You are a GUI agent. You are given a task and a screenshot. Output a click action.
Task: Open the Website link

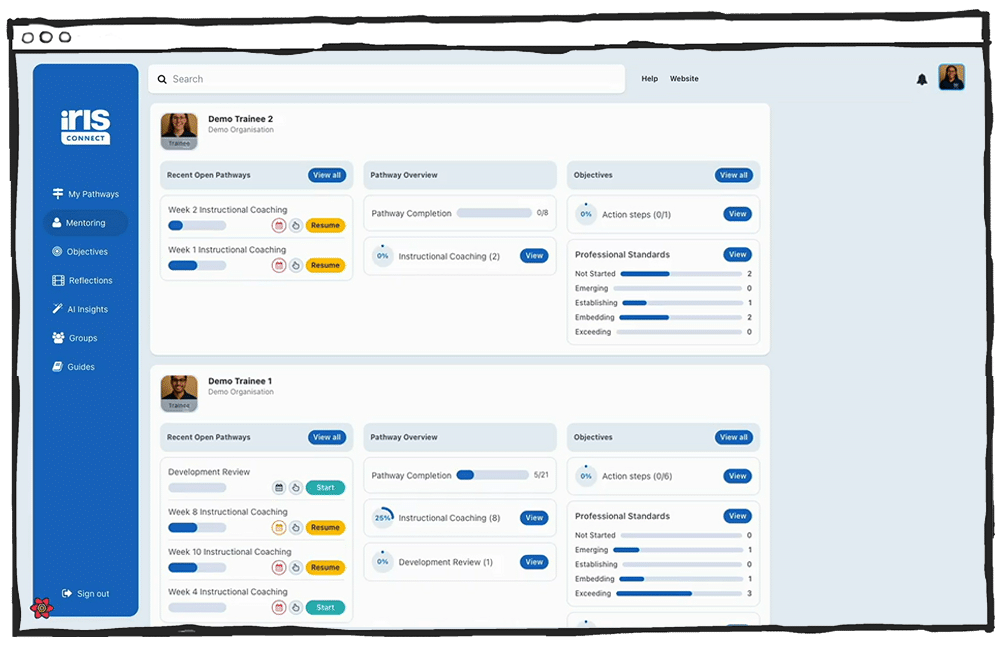684,78
